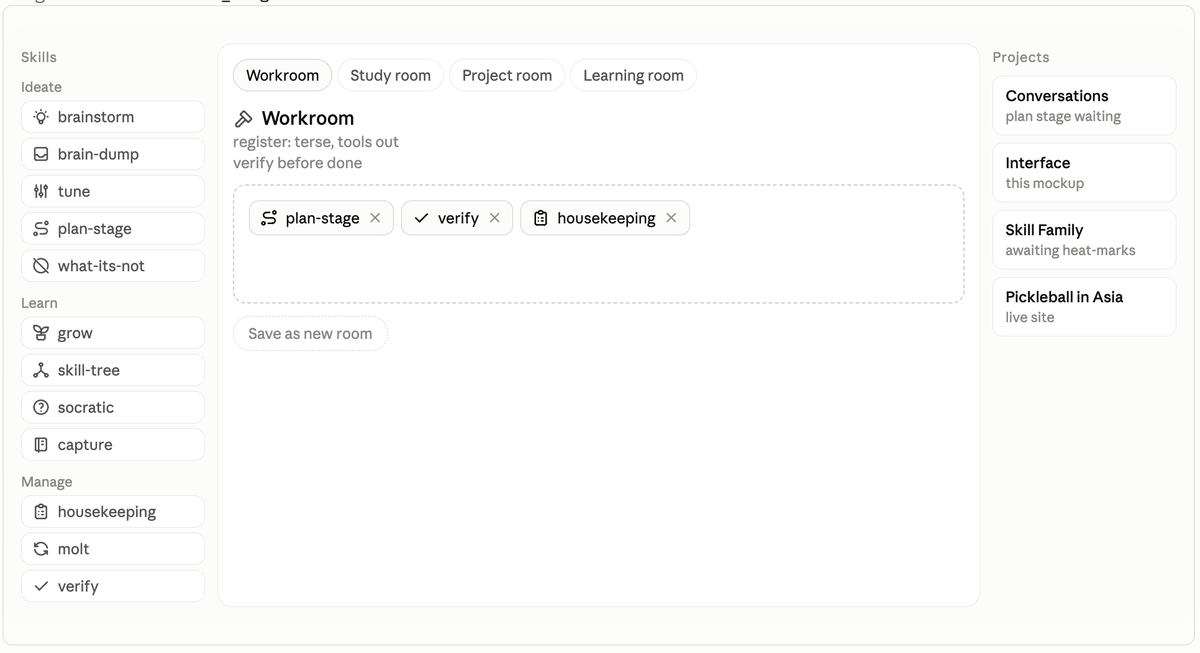Select the Learning room tab
The height and width of the screenshot is (653, 1200).
click(633, 75)
